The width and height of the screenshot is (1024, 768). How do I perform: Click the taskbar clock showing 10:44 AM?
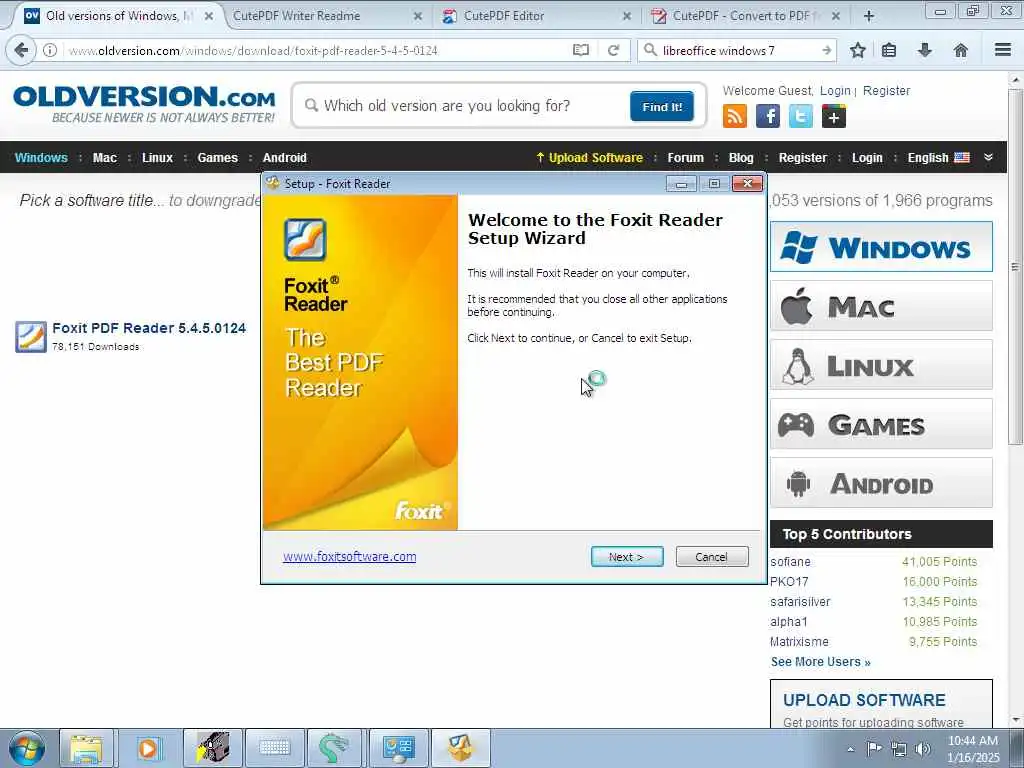[x=973, y=749]
